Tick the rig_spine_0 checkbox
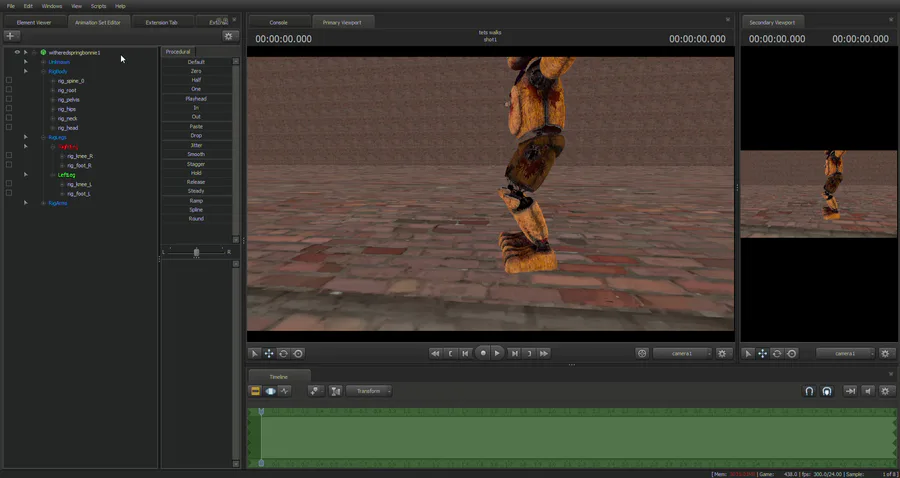 tap(9, 80)
